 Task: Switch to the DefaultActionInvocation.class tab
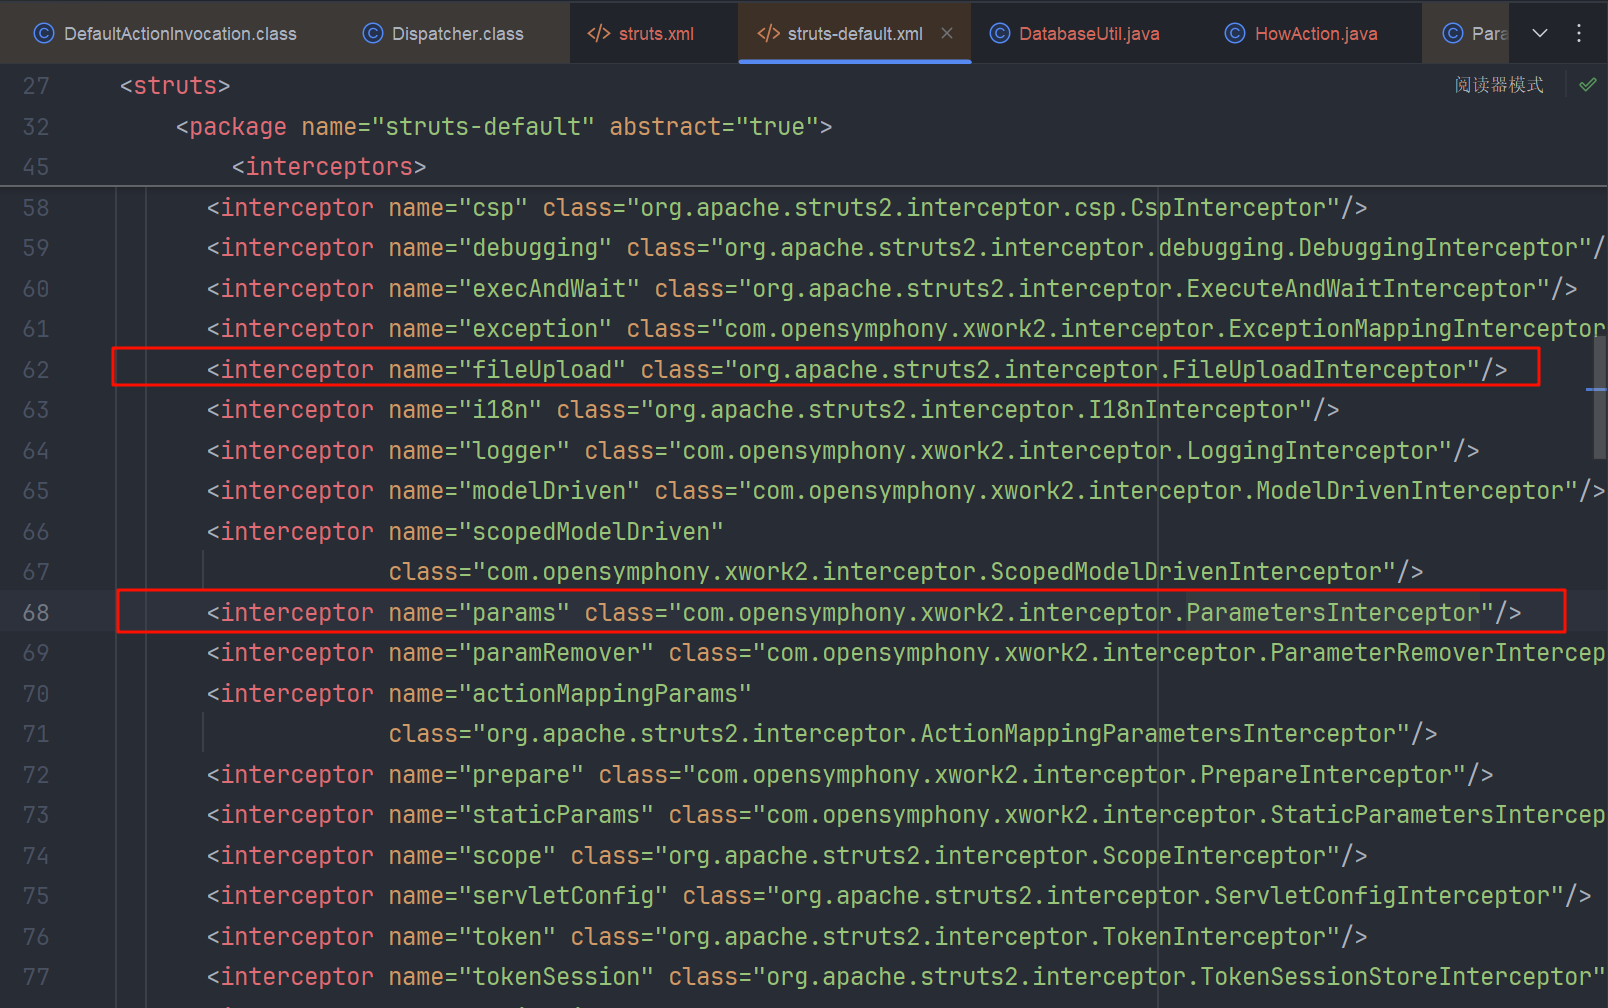166,33
